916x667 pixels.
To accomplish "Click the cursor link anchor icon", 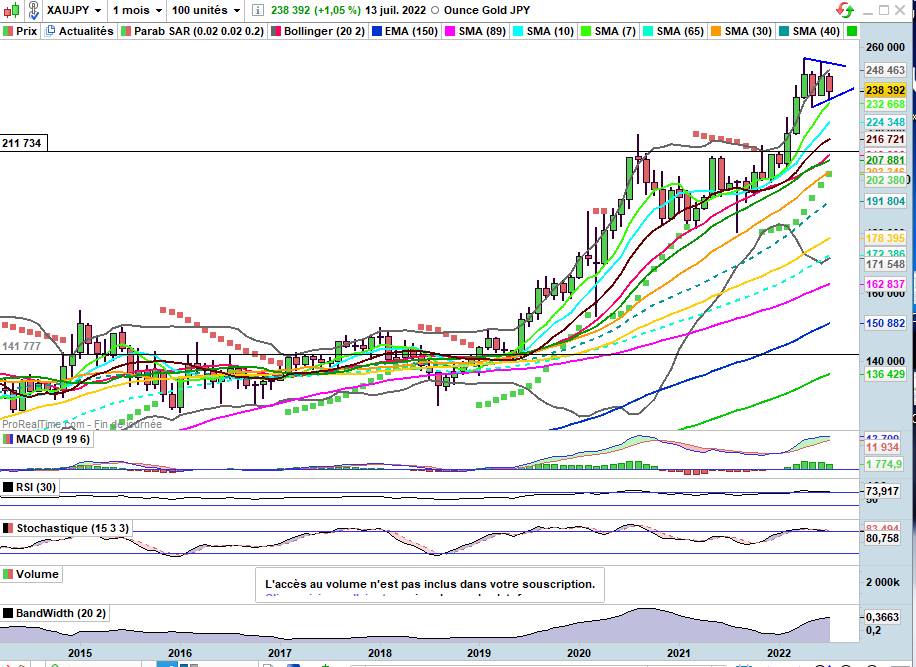I will pyautogui.click(x=33, y=10).
